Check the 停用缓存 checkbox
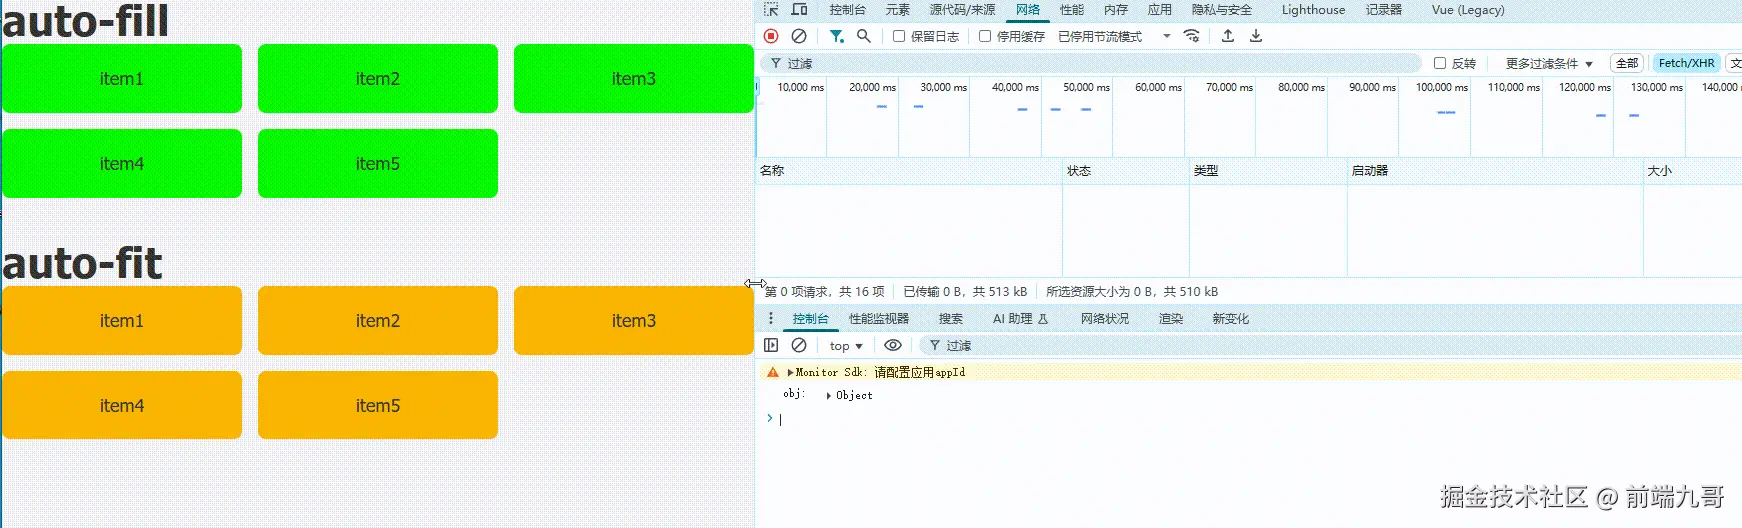Image resolution: width=1742 pixels, height=528 pixels. 985,36
